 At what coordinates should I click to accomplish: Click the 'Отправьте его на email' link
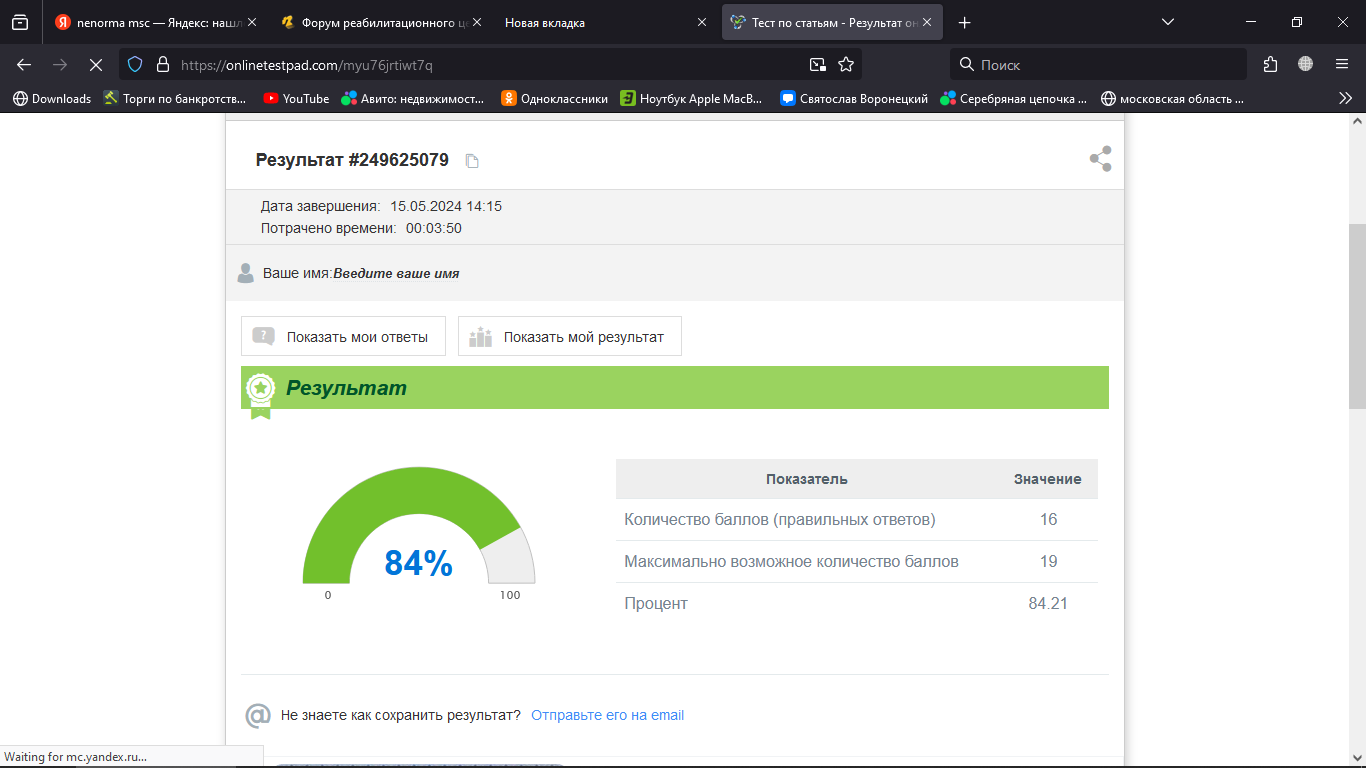pyautogui.click(x=607, y=715)
